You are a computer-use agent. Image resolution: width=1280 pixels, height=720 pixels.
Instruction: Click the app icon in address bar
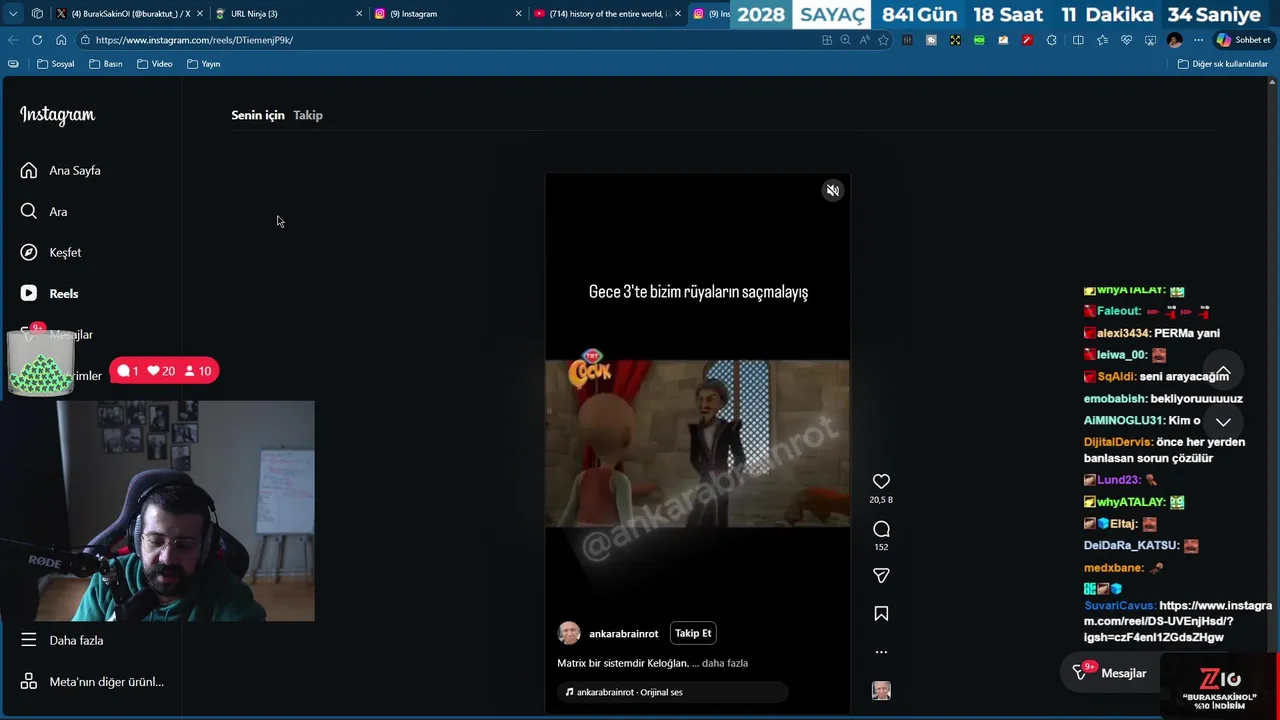point(827,40)
